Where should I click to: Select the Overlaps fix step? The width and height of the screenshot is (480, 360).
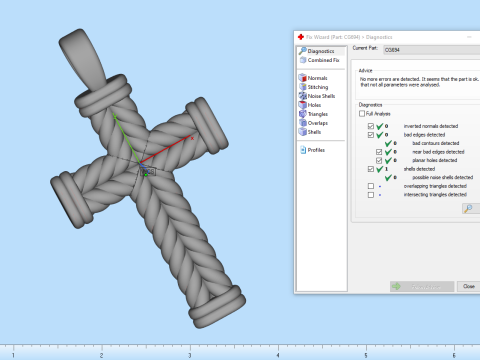313,123
